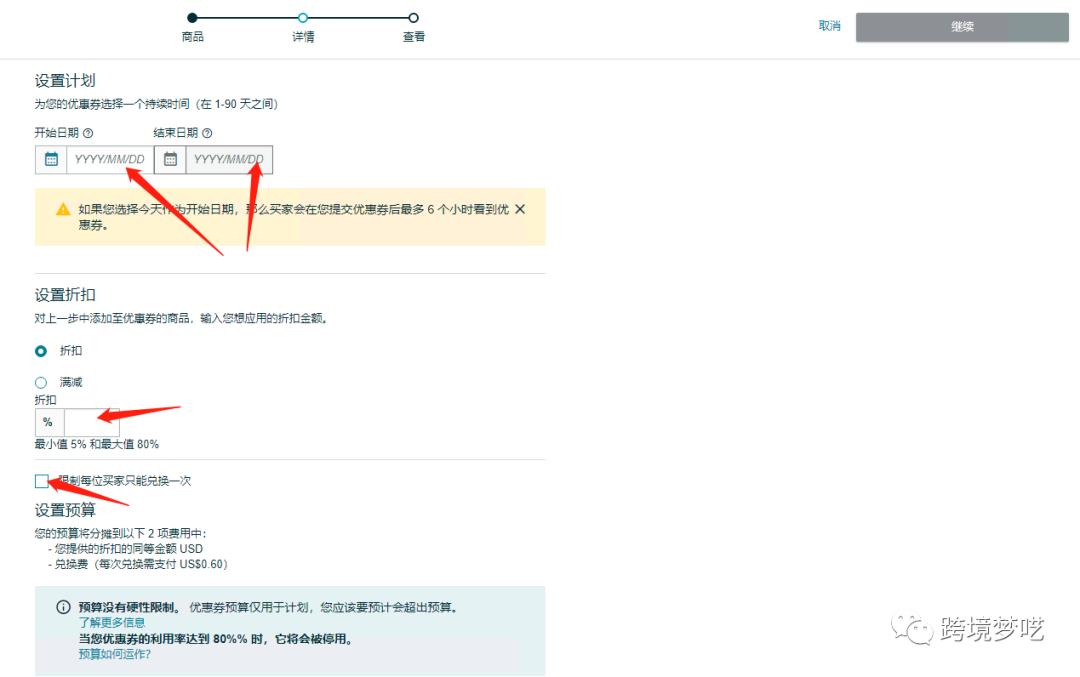Select the 满减 radio button
This screenshot has width=1080, height=677.
point(40,382)
